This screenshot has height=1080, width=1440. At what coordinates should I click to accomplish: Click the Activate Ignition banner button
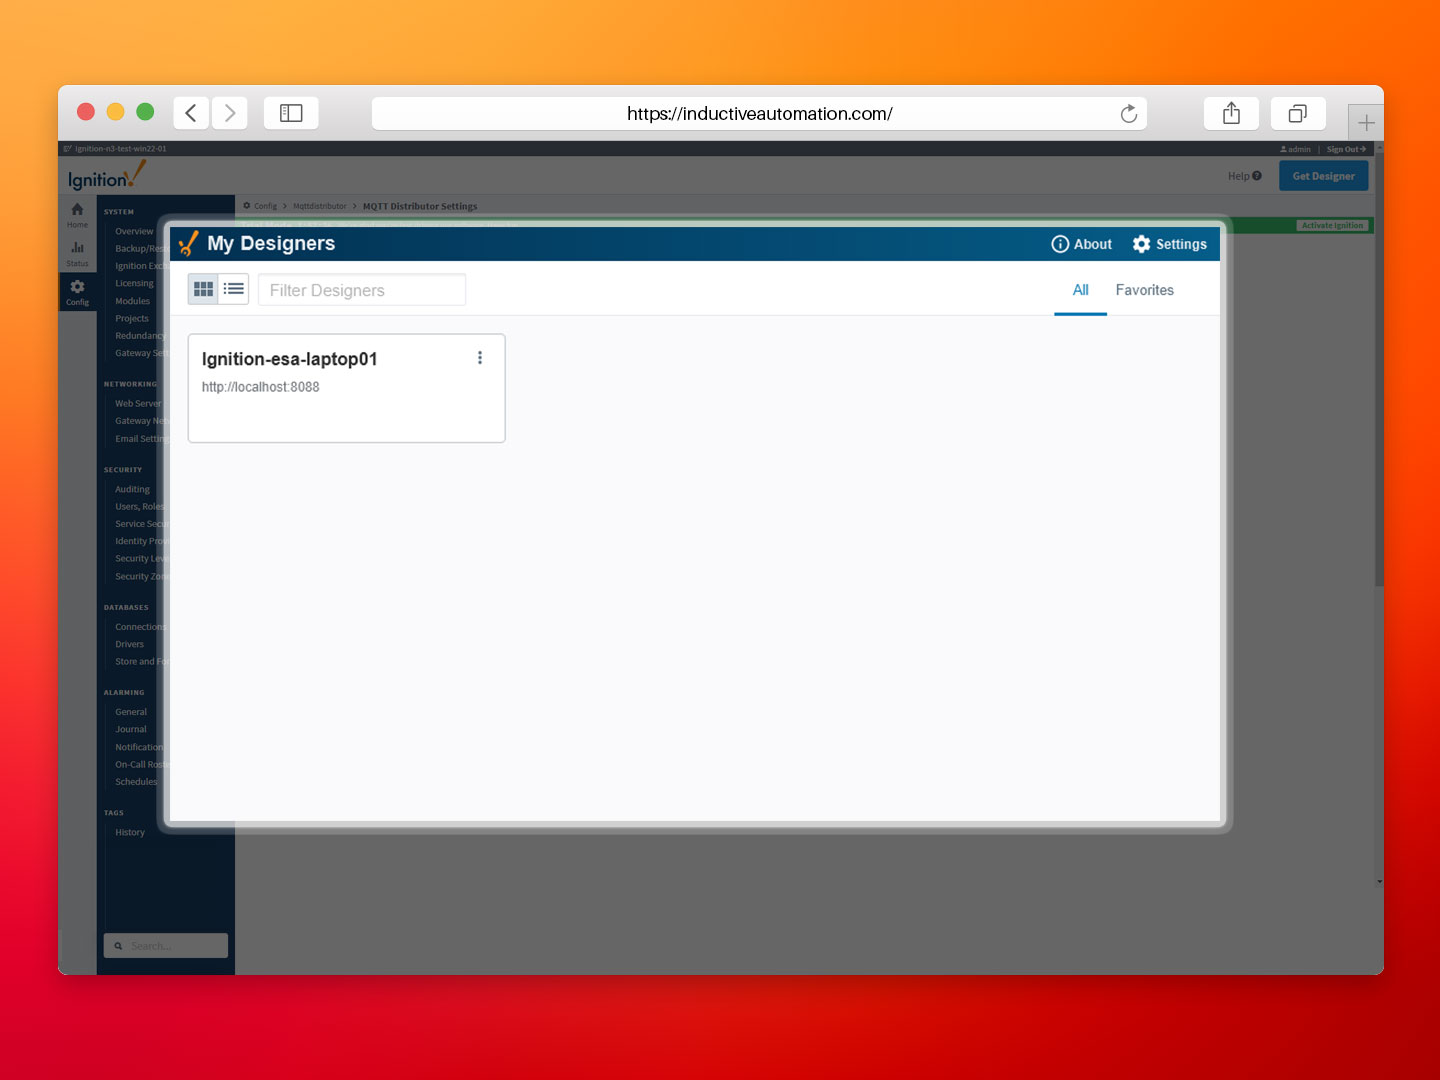point(1332,225)
